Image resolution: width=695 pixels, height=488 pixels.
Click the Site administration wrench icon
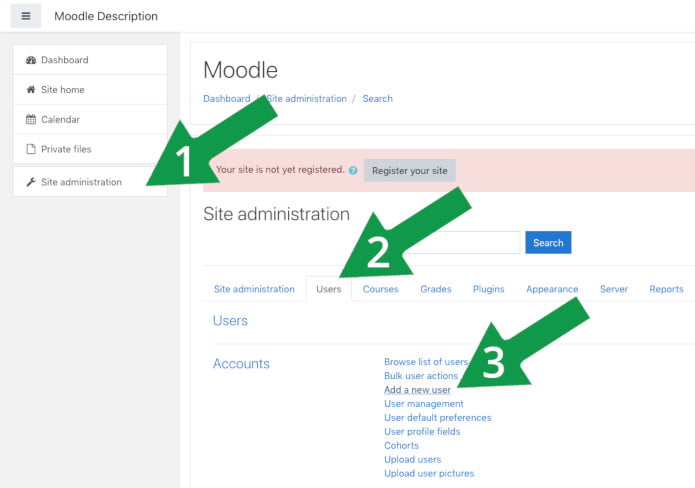pyautogui.click(x=31, y=182)
